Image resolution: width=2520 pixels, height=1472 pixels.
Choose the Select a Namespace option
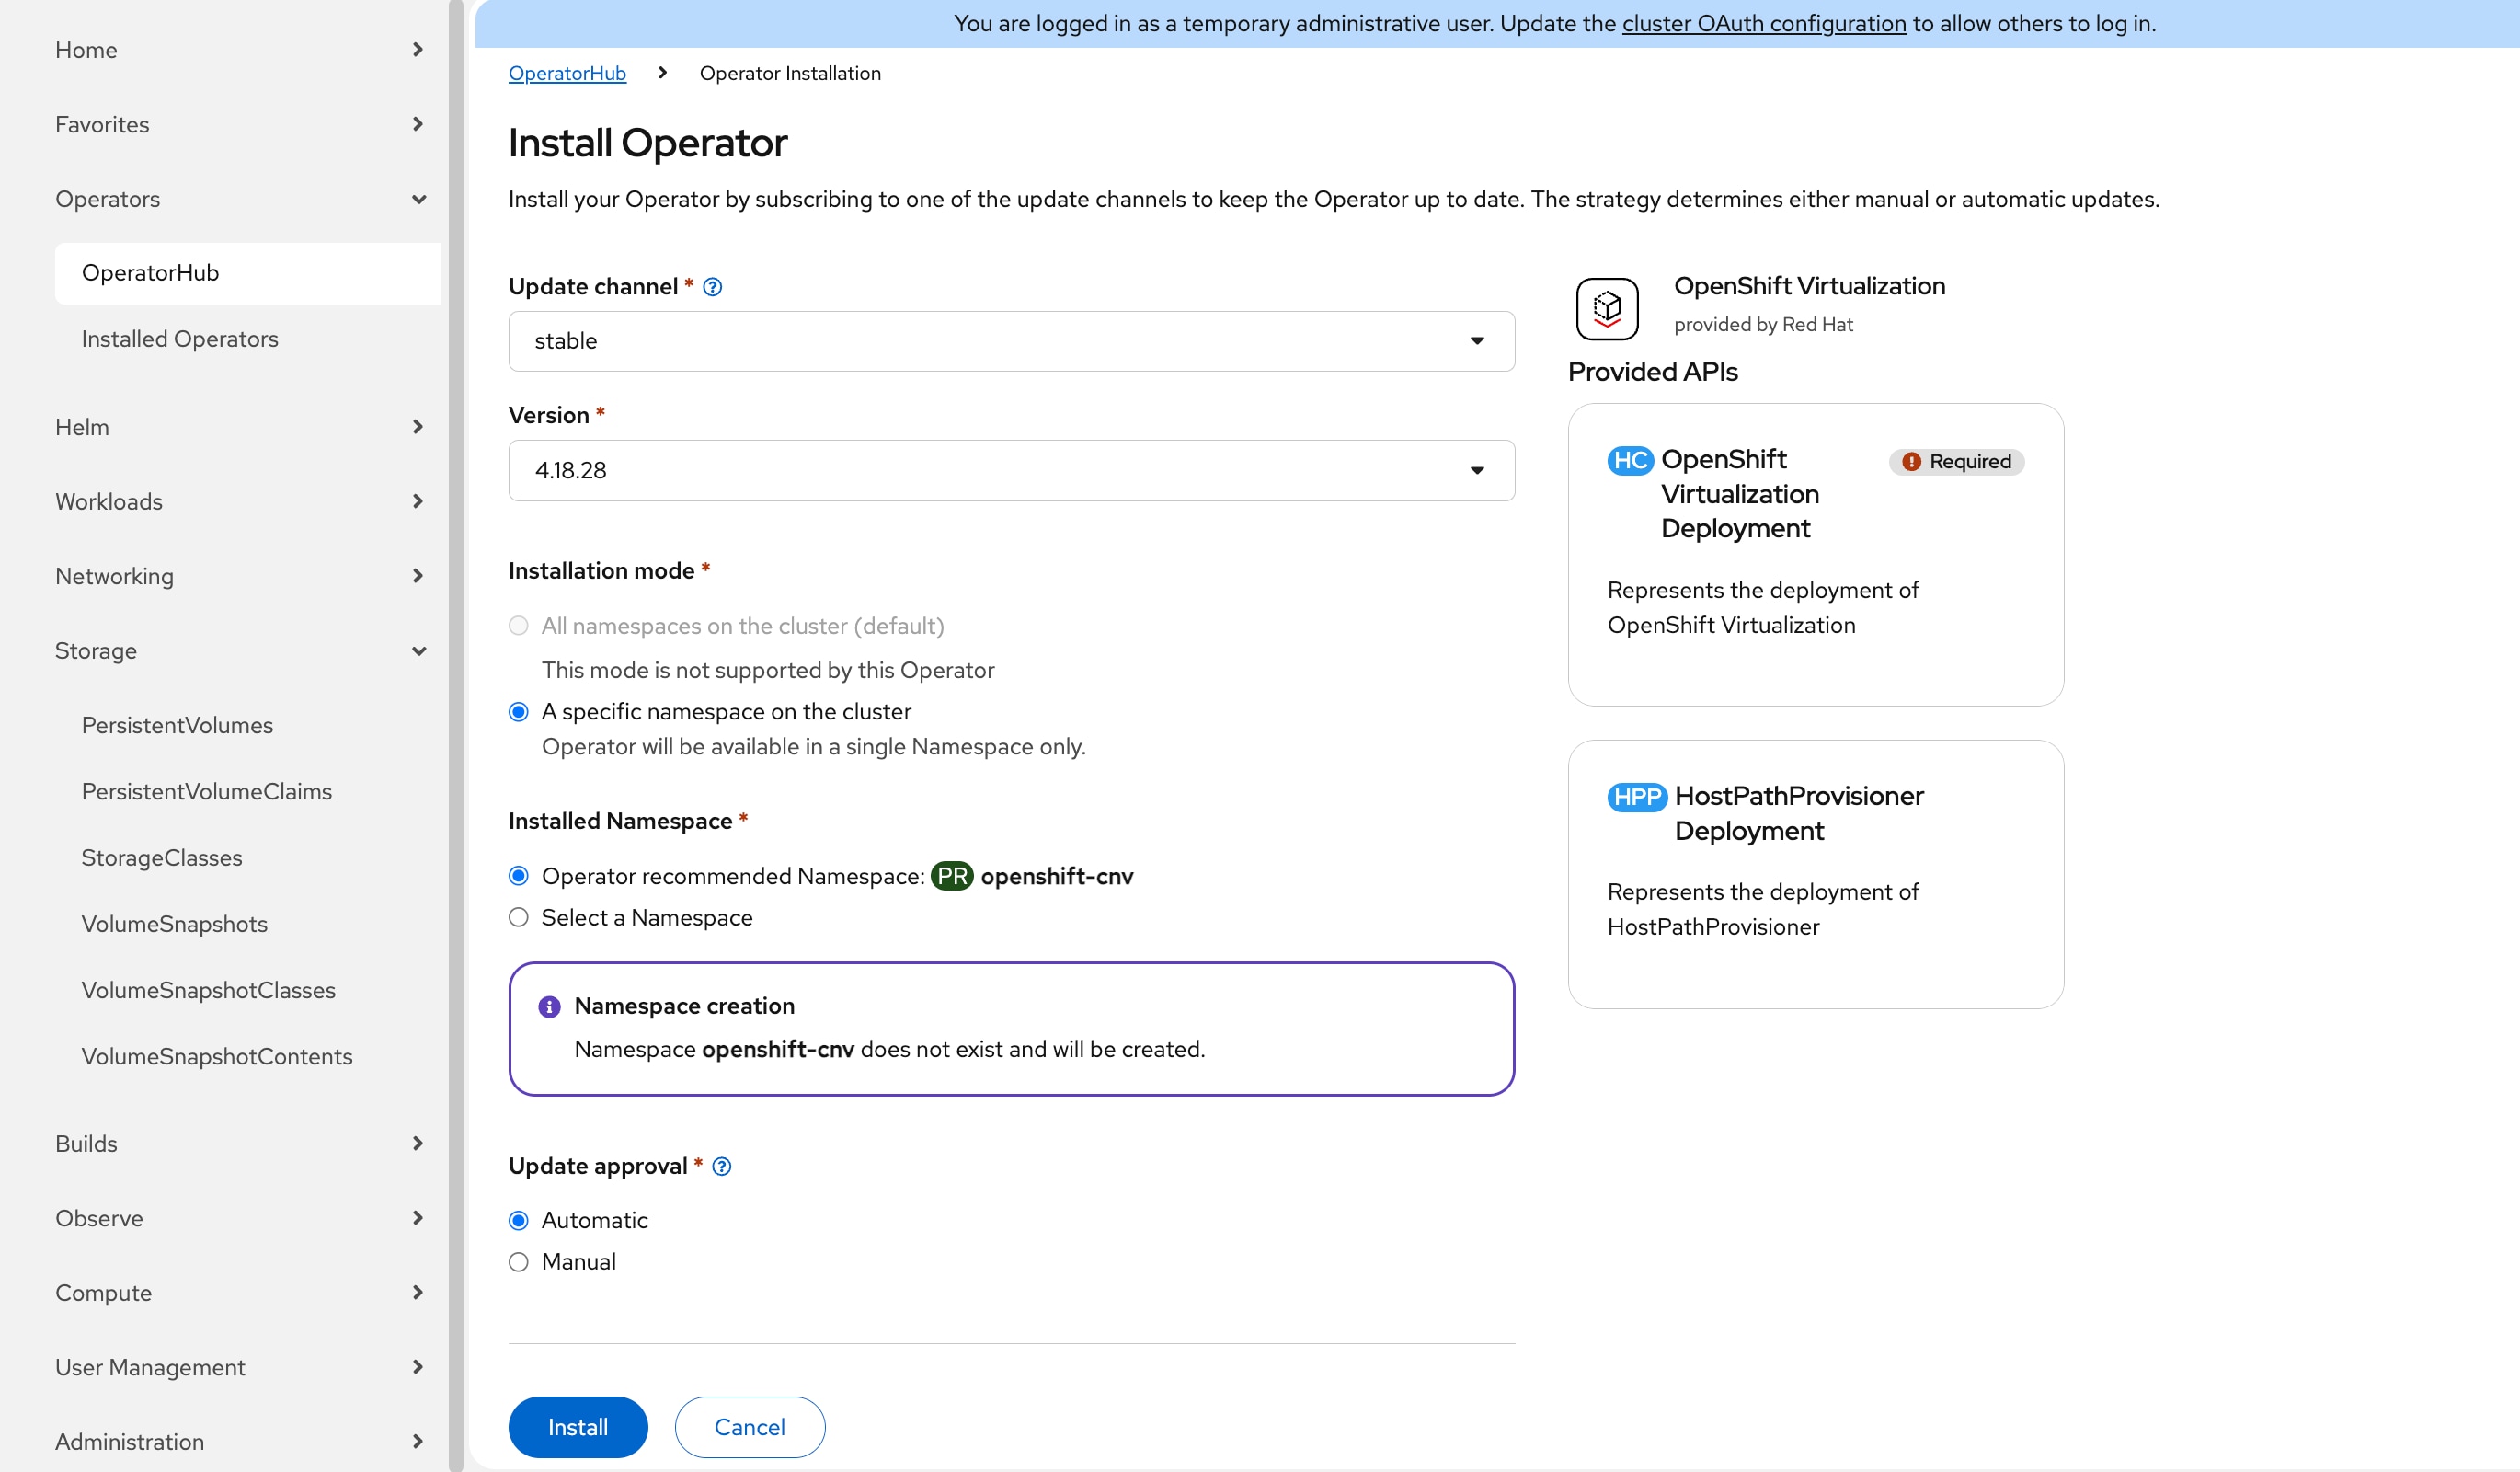[x=518, y=918]
